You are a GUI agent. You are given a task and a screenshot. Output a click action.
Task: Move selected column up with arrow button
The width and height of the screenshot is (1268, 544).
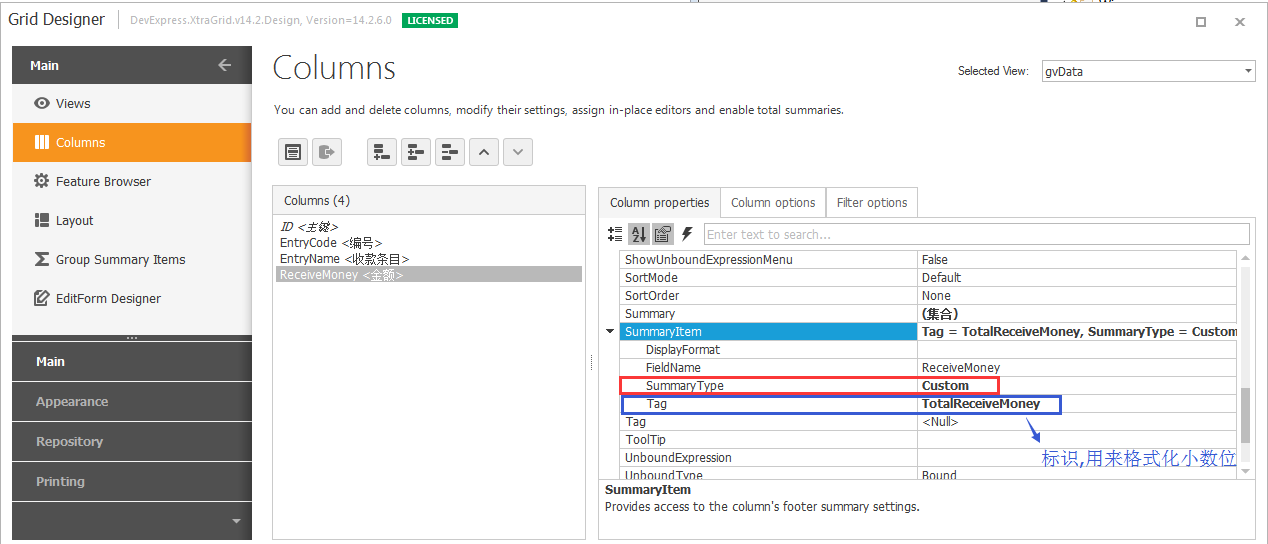coord(484,152)
